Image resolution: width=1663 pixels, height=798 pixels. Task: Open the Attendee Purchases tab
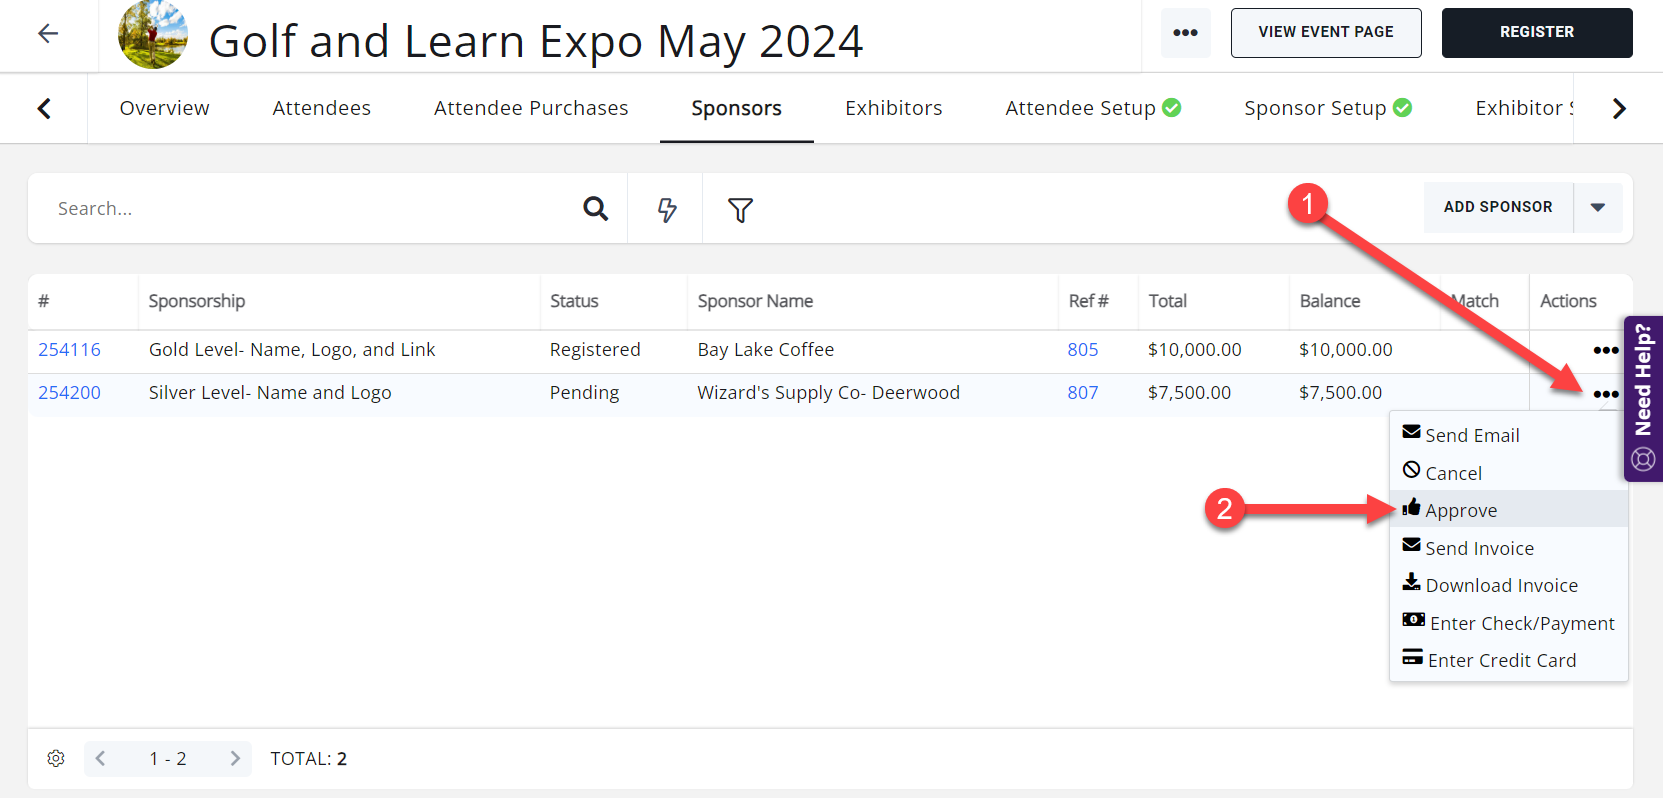point(531,108)
